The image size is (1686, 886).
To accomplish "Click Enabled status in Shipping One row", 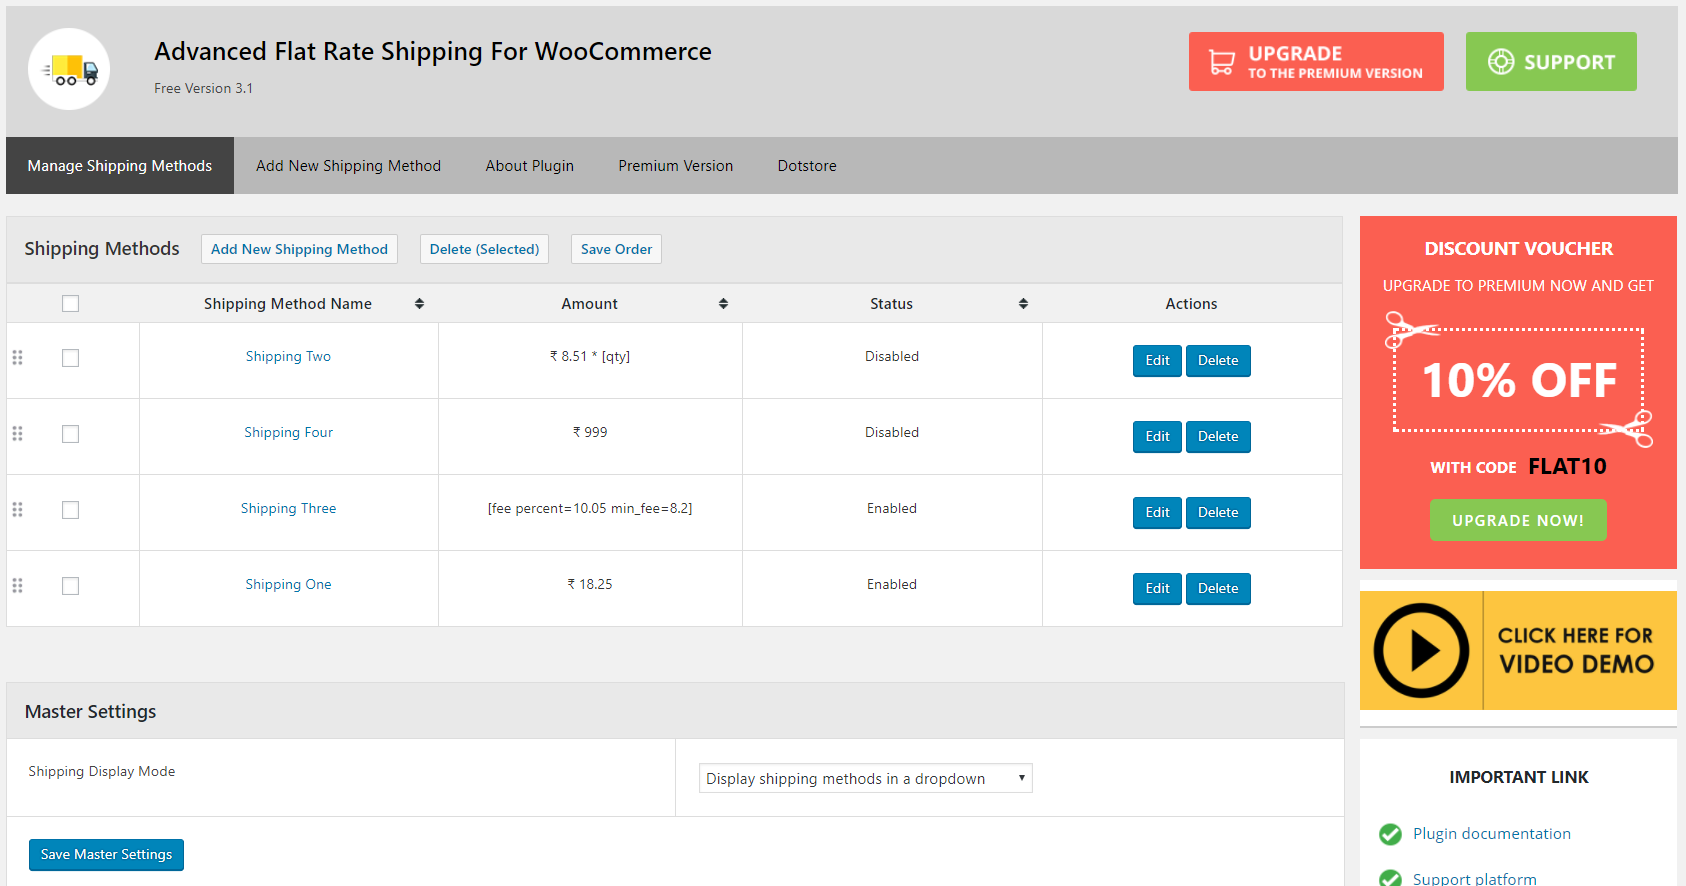I will click(x=892, y=584).
